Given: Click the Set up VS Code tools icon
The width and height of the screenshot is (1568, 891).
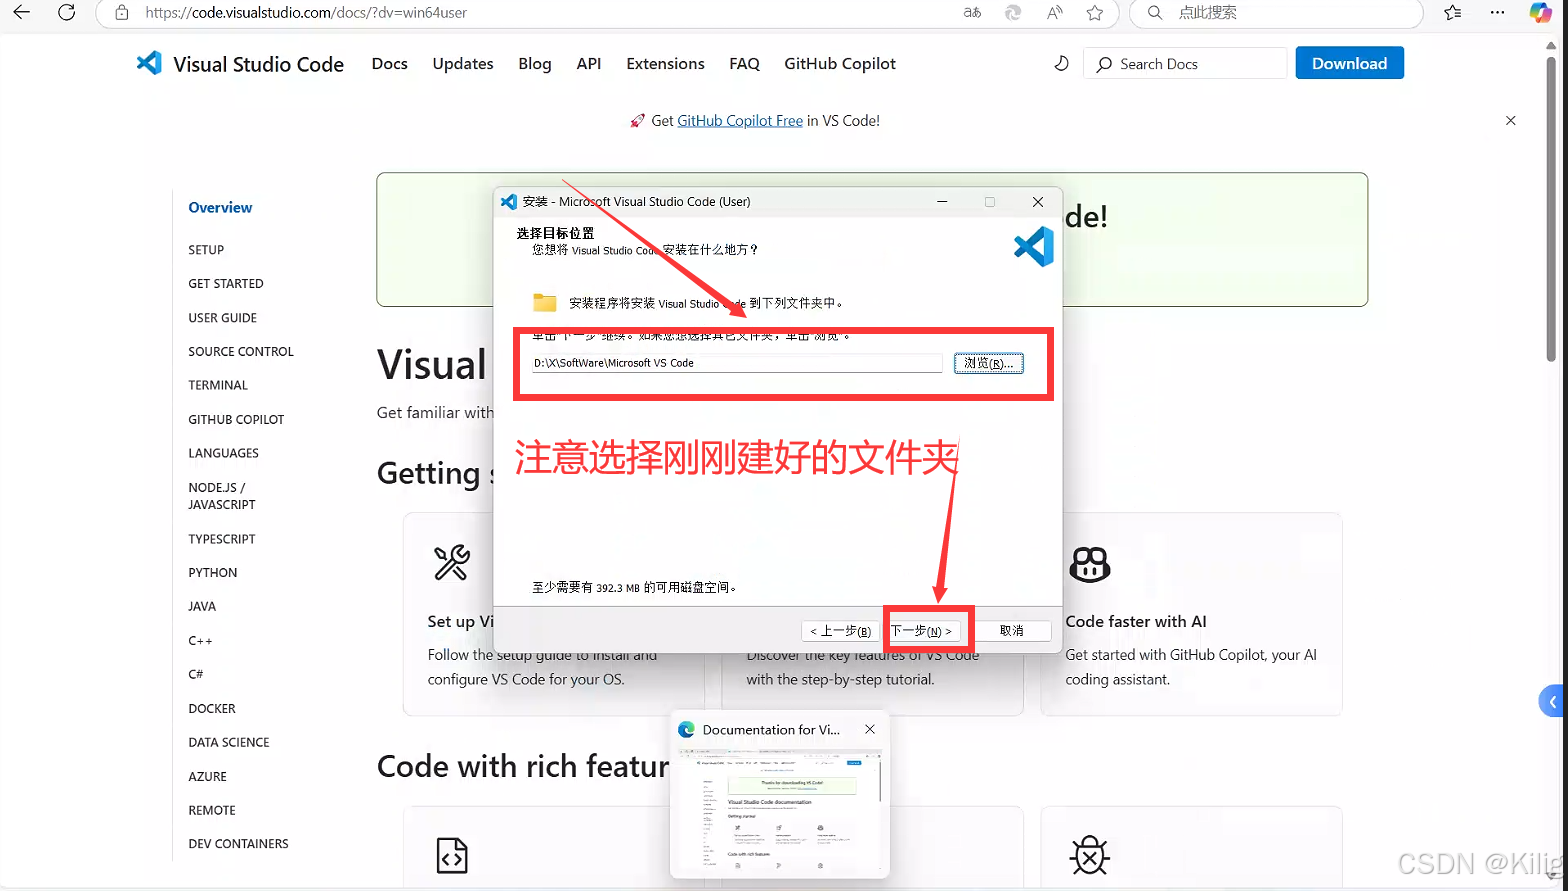Looking at the screenshot, I should coord(451,563).
